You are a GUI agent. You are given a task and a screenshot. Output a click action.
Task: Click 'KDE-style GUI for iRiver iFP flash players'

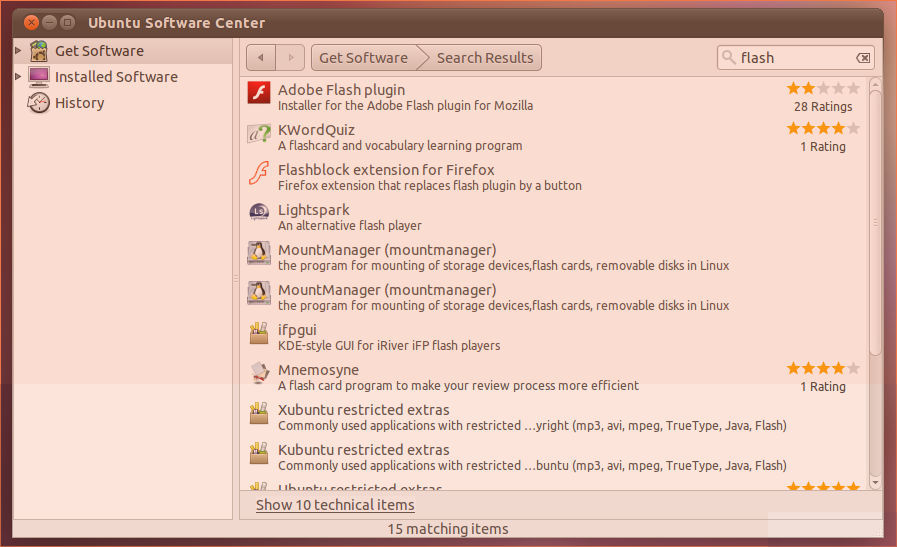389,346
